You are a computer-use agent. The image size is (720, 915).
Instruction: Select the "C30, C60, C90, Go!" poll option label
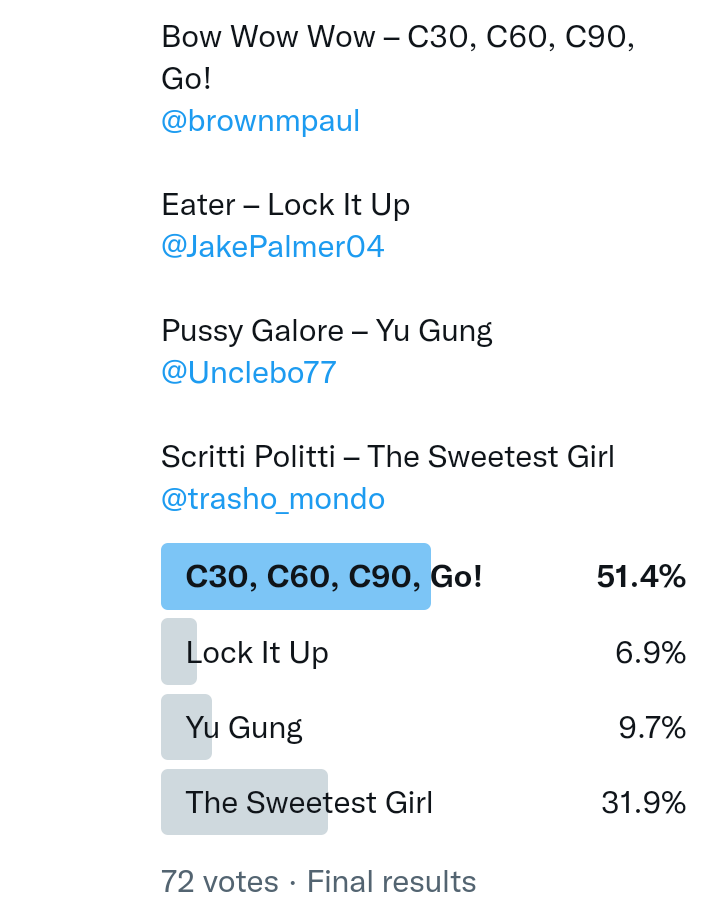tap(334, 577)
